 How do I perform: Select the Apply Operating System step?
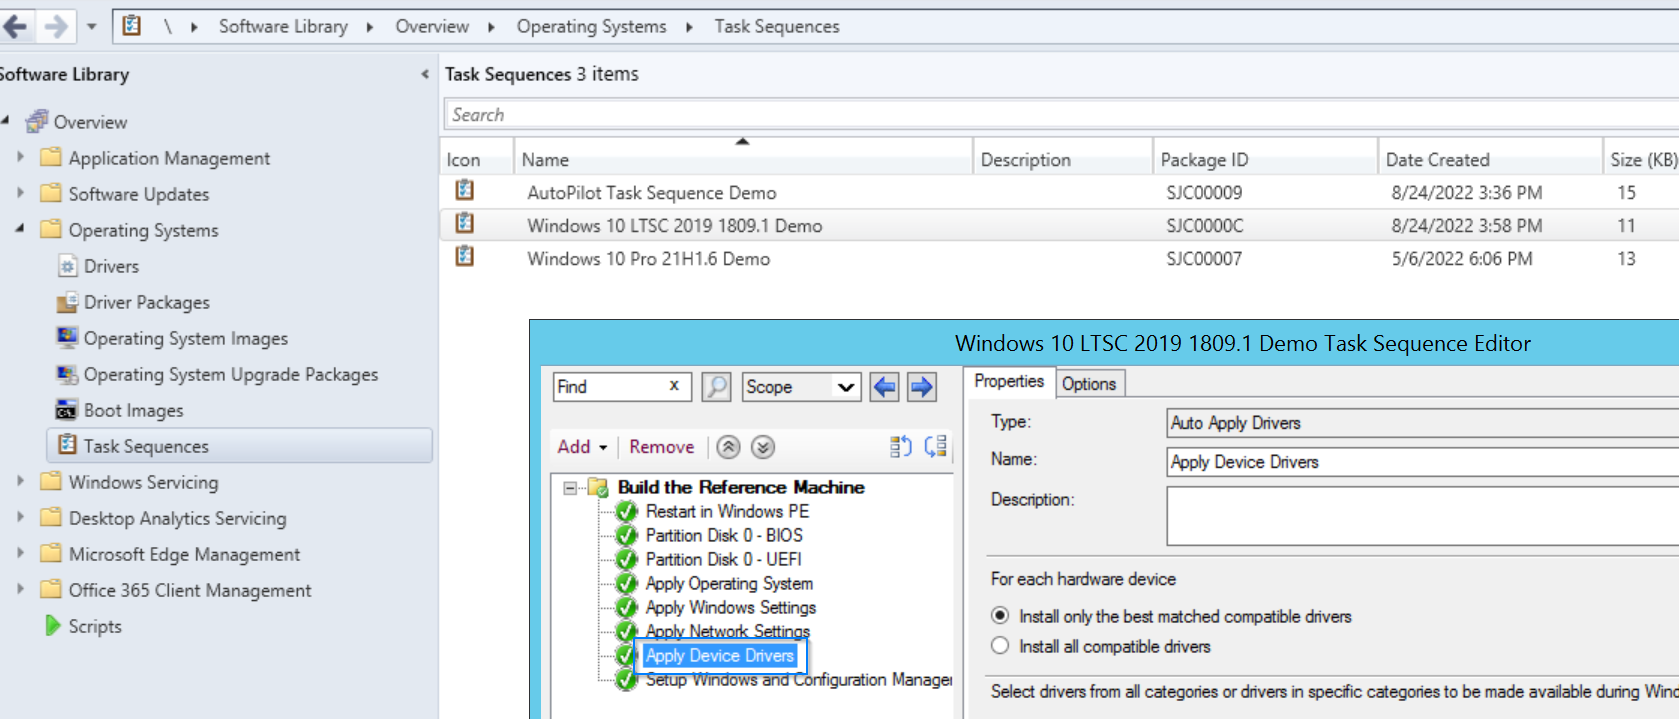(729, 583)
